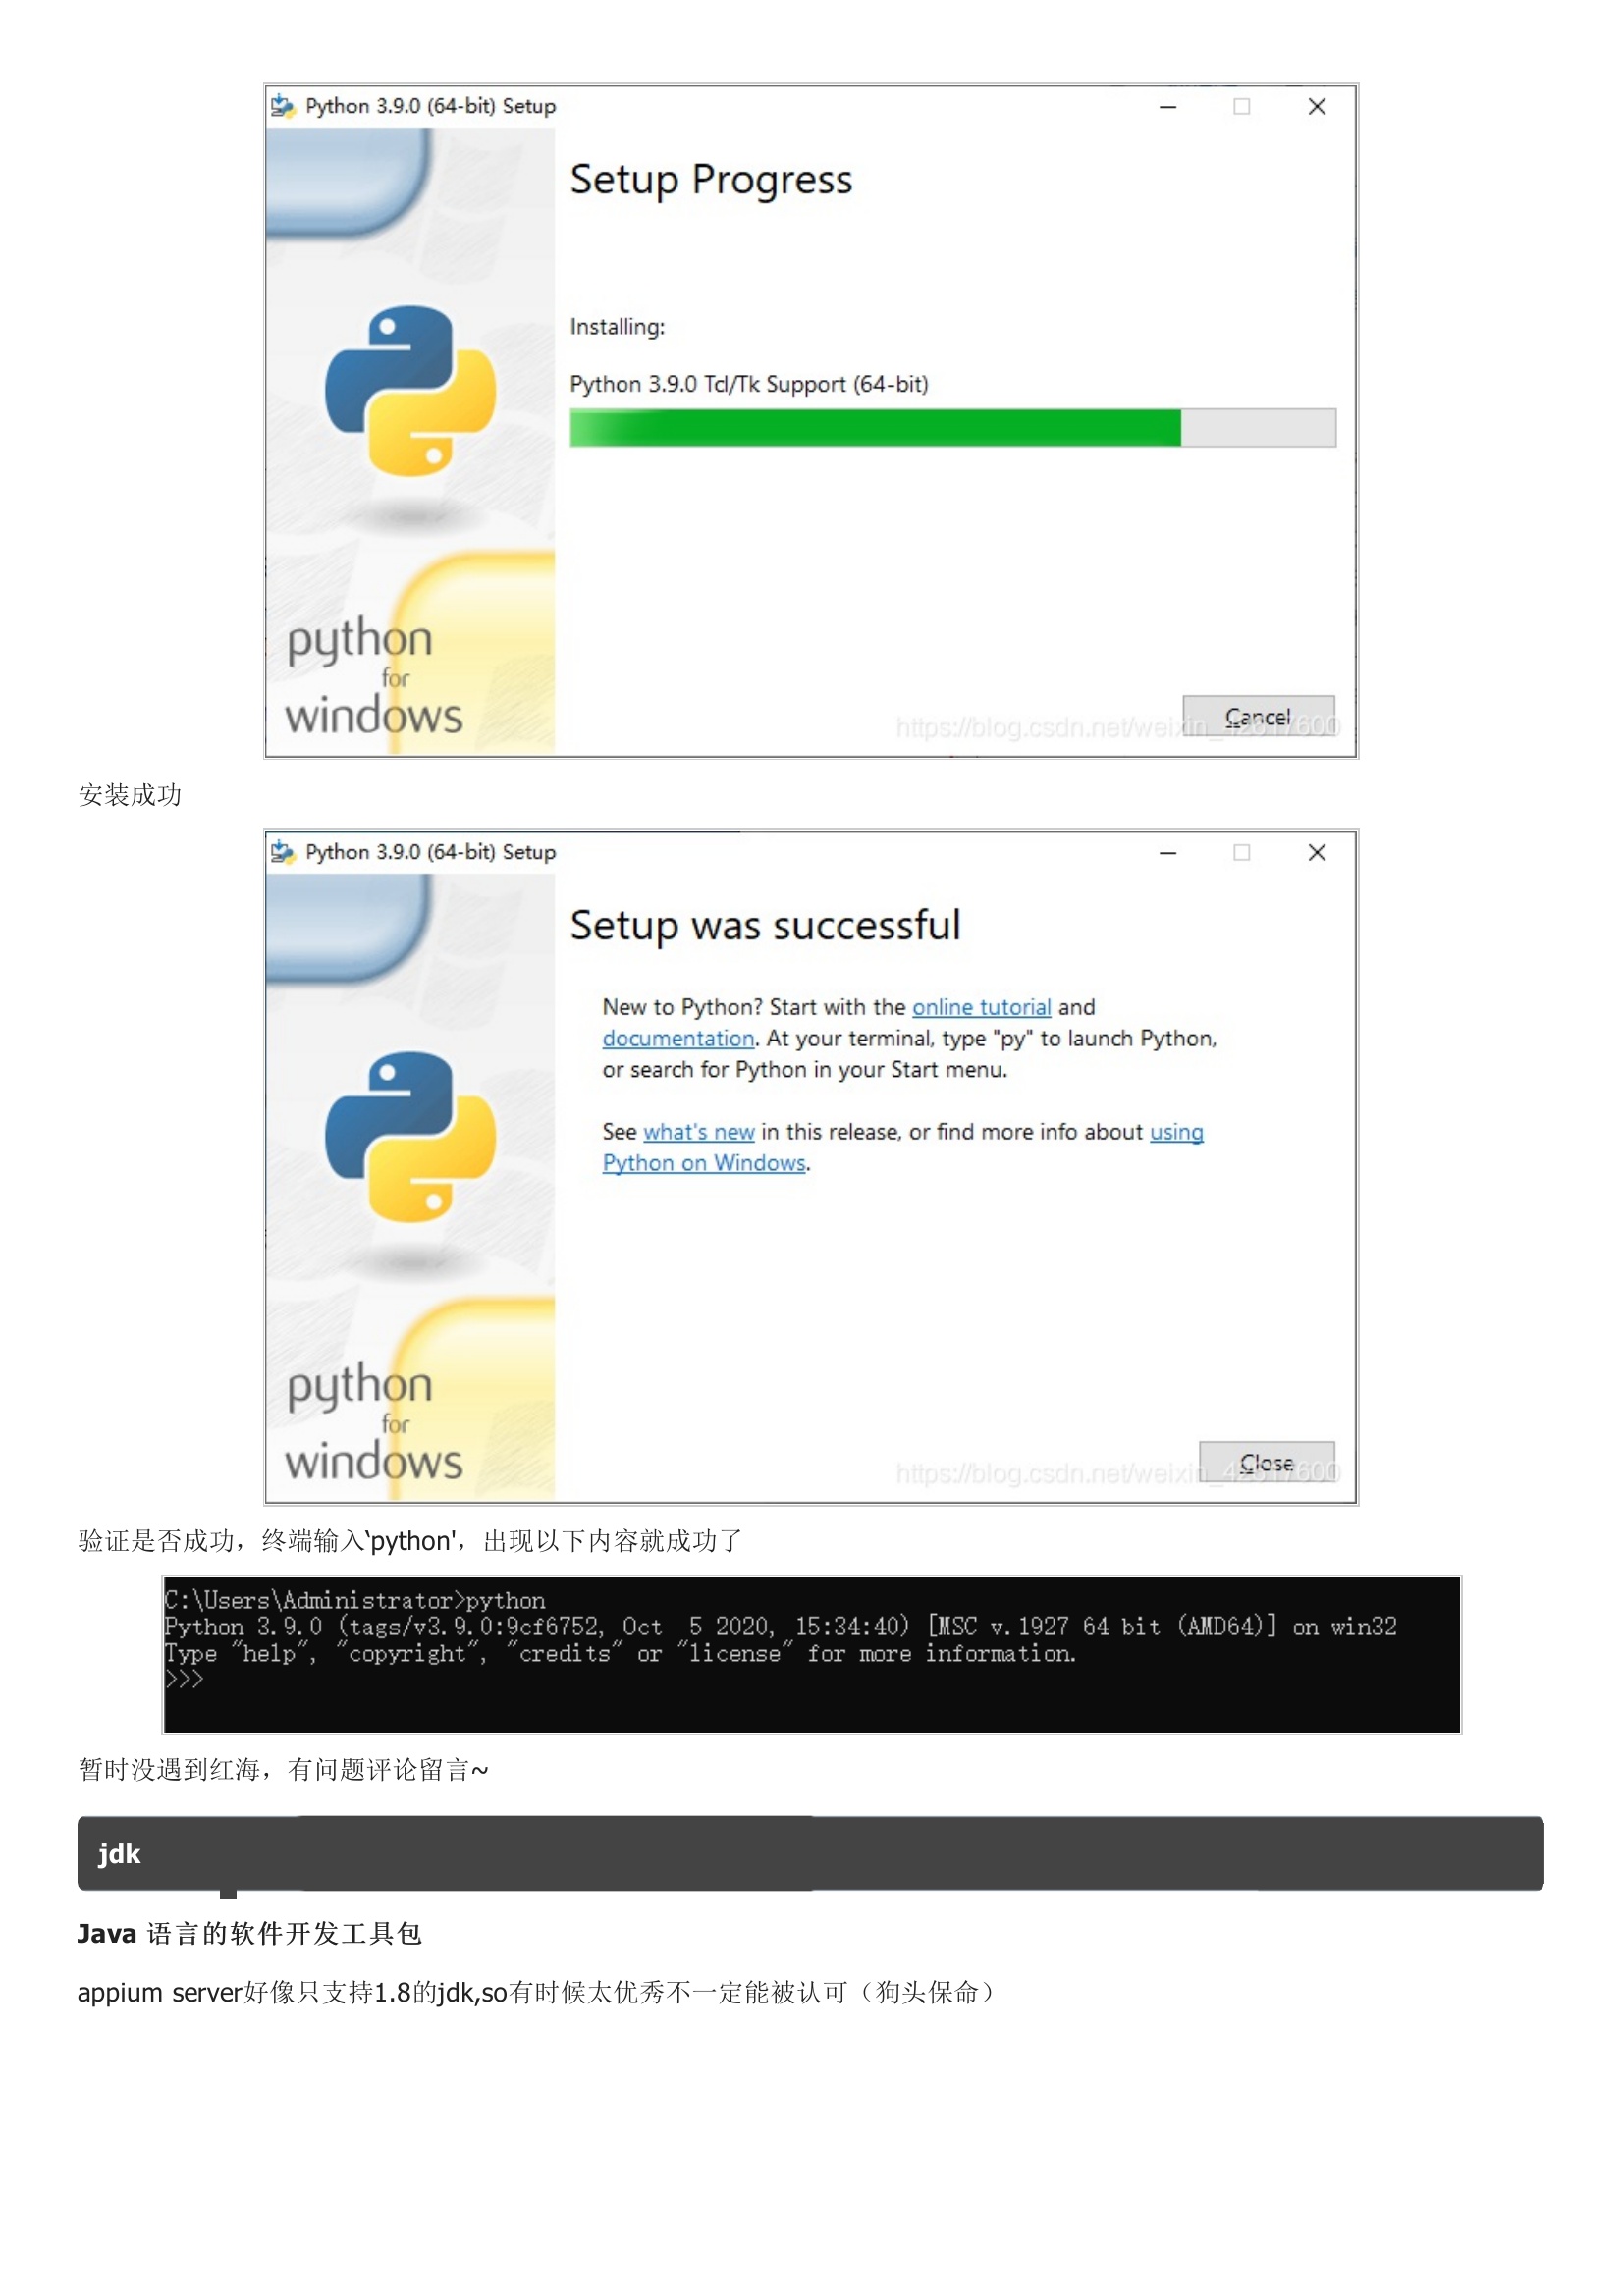The height and width of the screenshot is (2296, 1623).
Task: Minimize the Setup Progress window
Action: tap(1167, 106)
